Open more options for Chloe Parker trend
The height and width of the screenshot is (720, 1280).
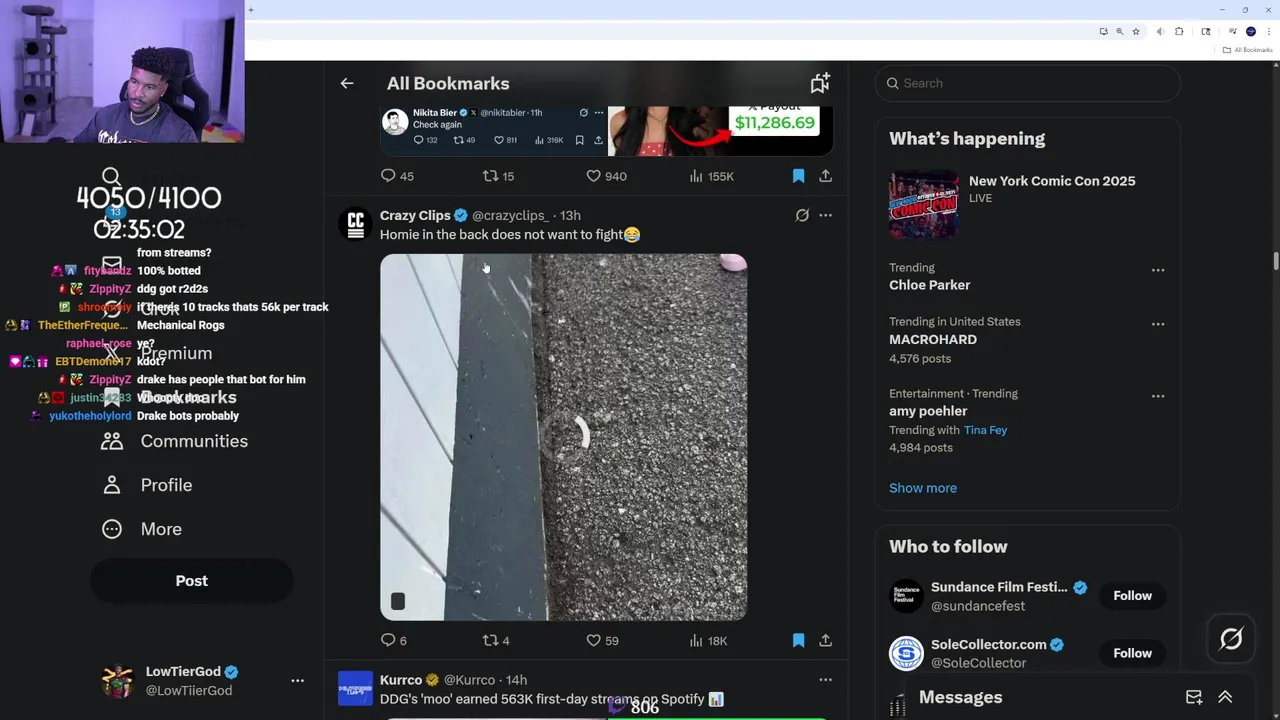[1158, 270]
